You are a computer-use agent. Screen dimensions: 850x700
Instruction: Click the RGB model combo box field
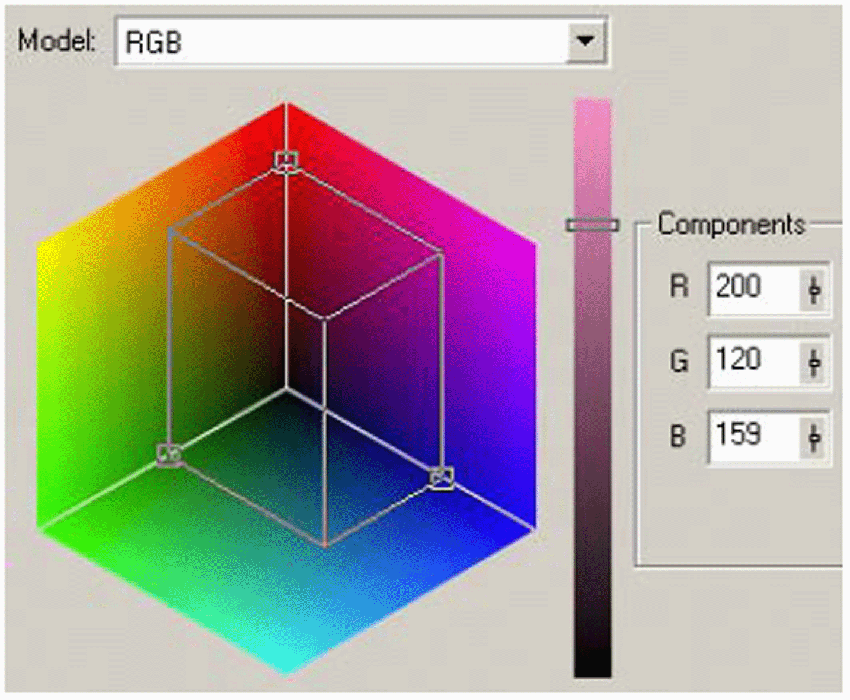pyautogui.click(x=361, y=41)
